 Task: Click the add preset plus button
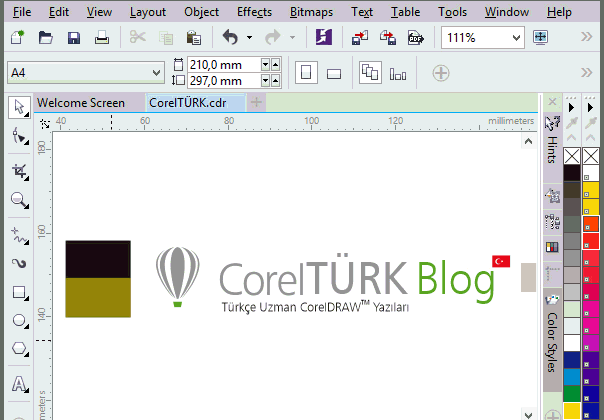441,73
